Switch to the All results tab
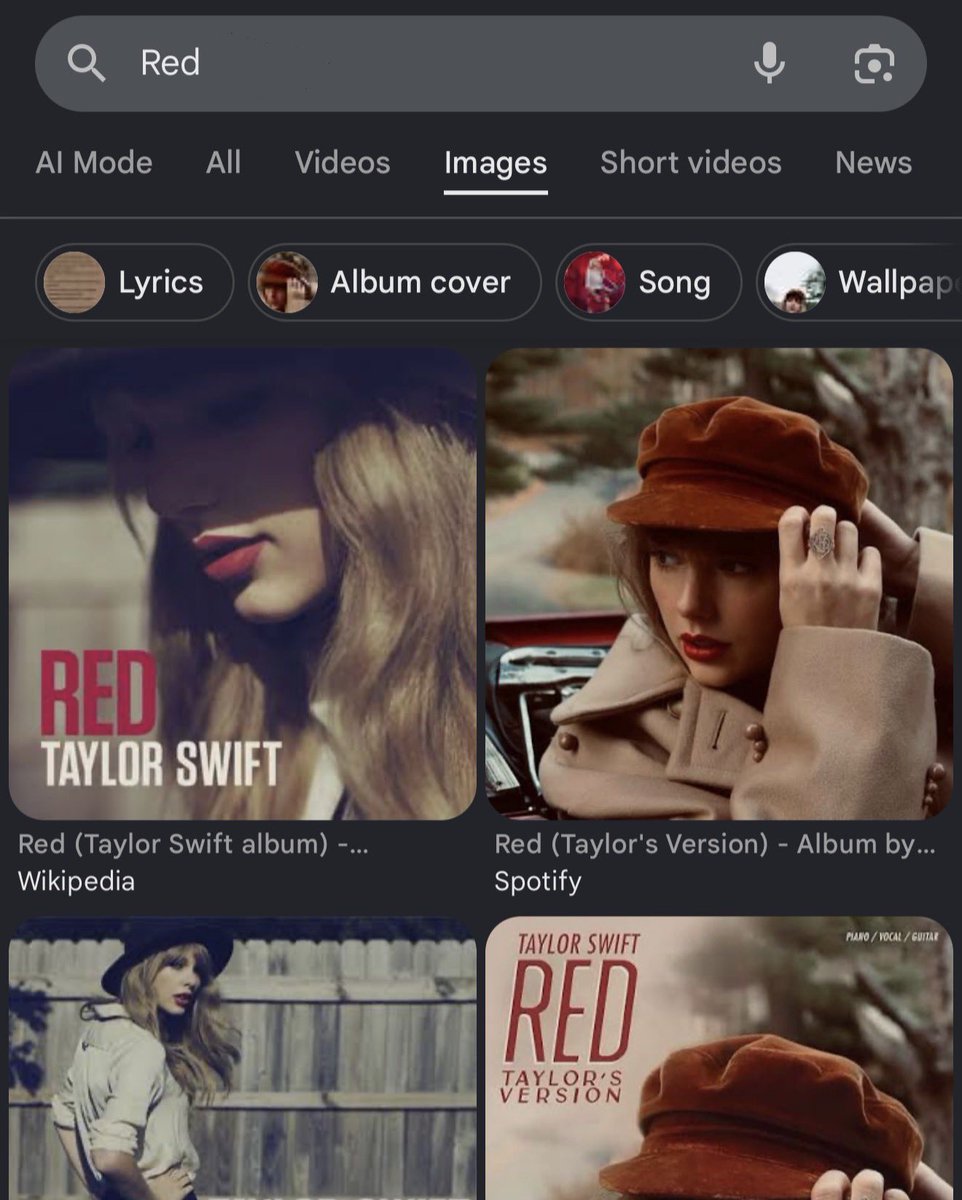 (x=223, y=163)
